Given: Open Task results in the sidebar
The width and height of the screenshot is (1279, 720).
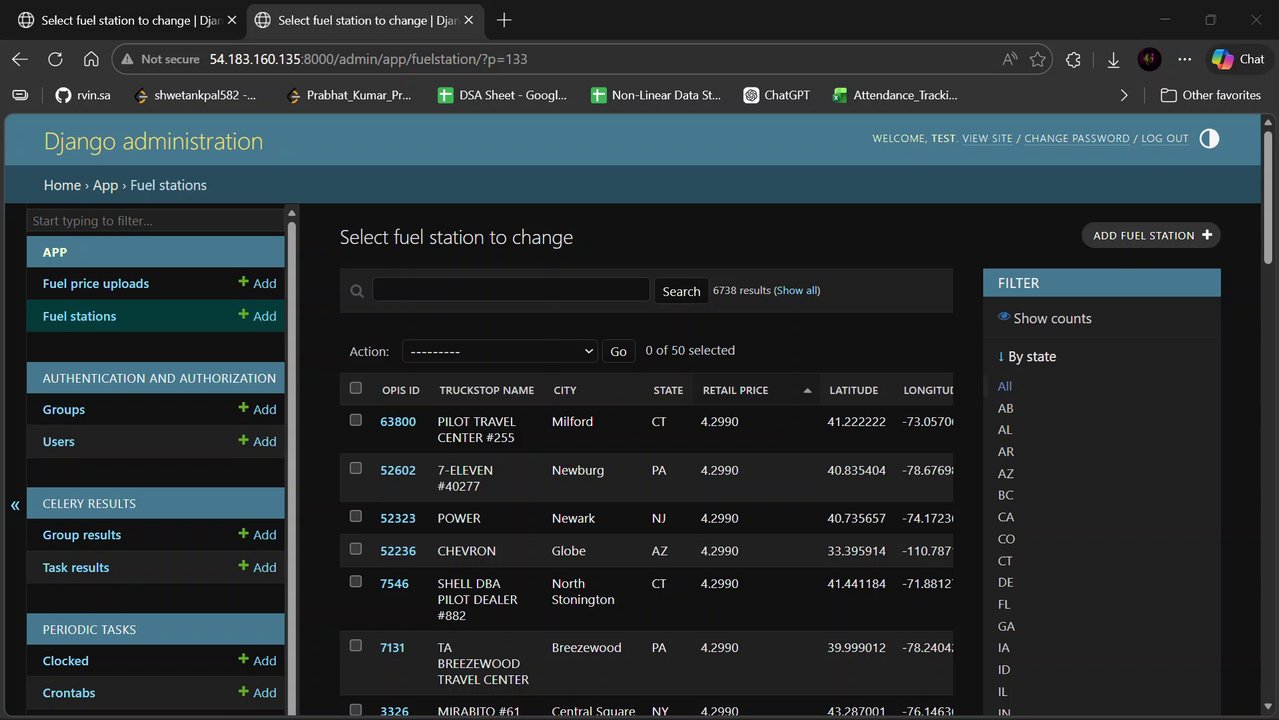Looking at the screenshot, I should (x=75, y=568).
